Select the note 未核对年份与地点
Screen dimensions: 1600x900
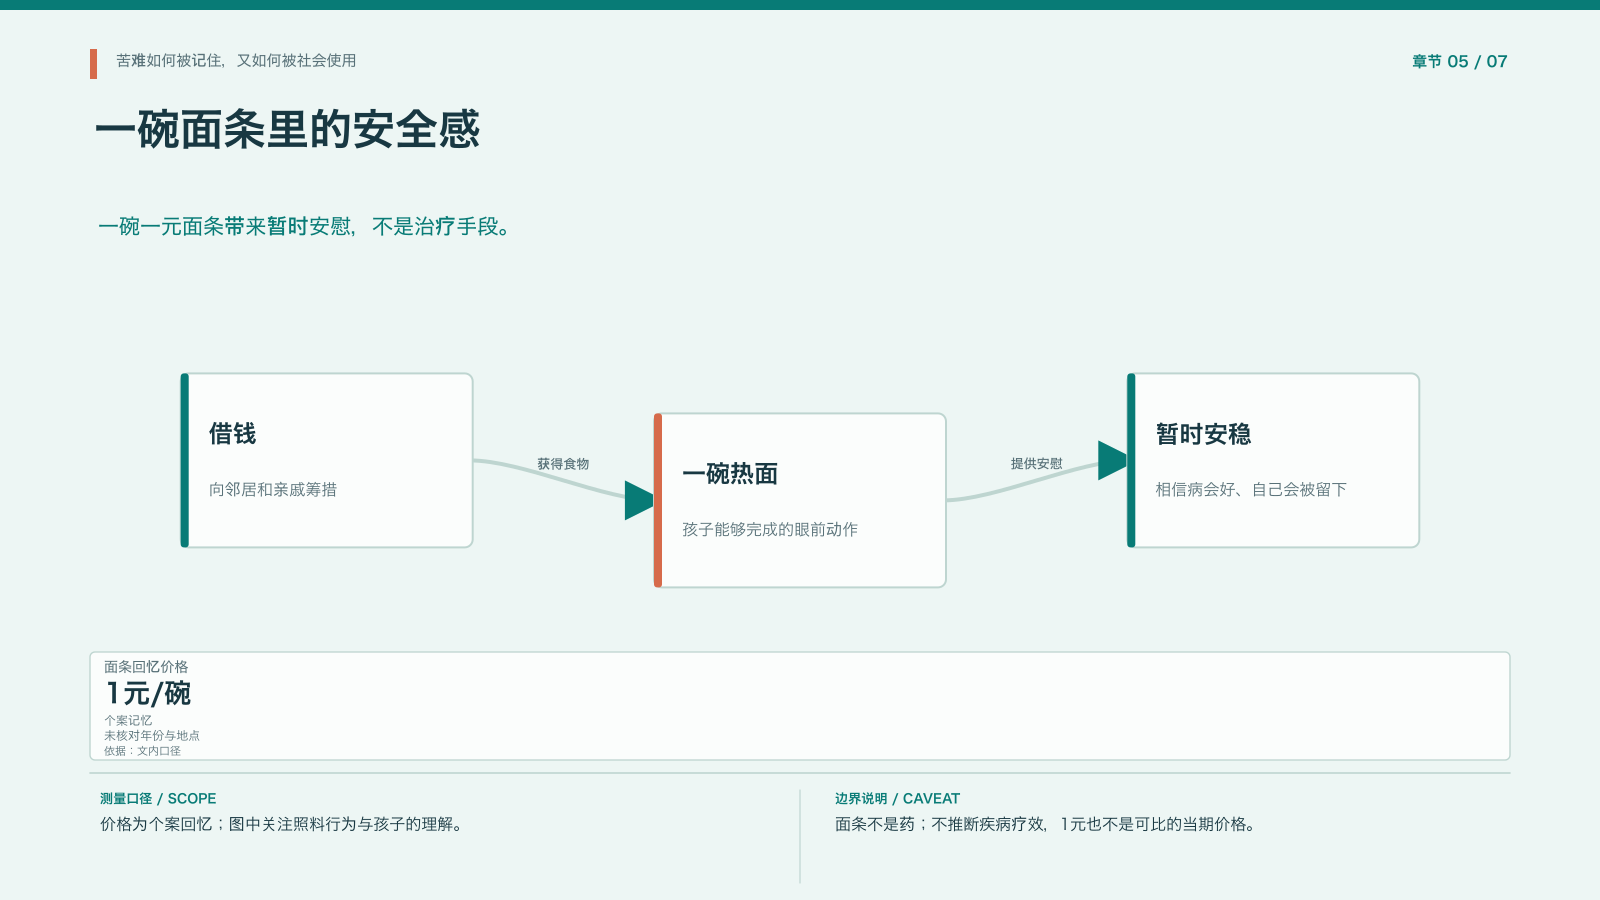[x=152, y=735]
